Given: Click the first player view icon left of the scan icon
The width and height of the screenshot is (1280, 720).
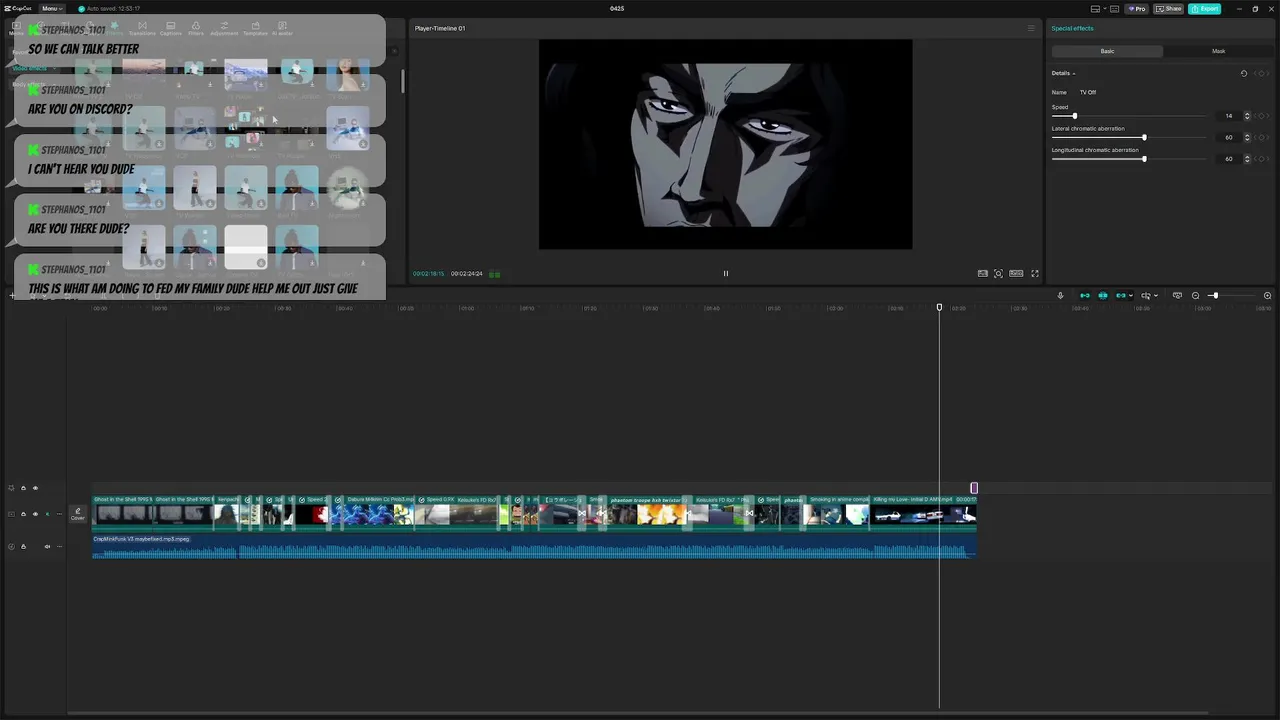Looking at the screenshot, I should tap(983, 273).
